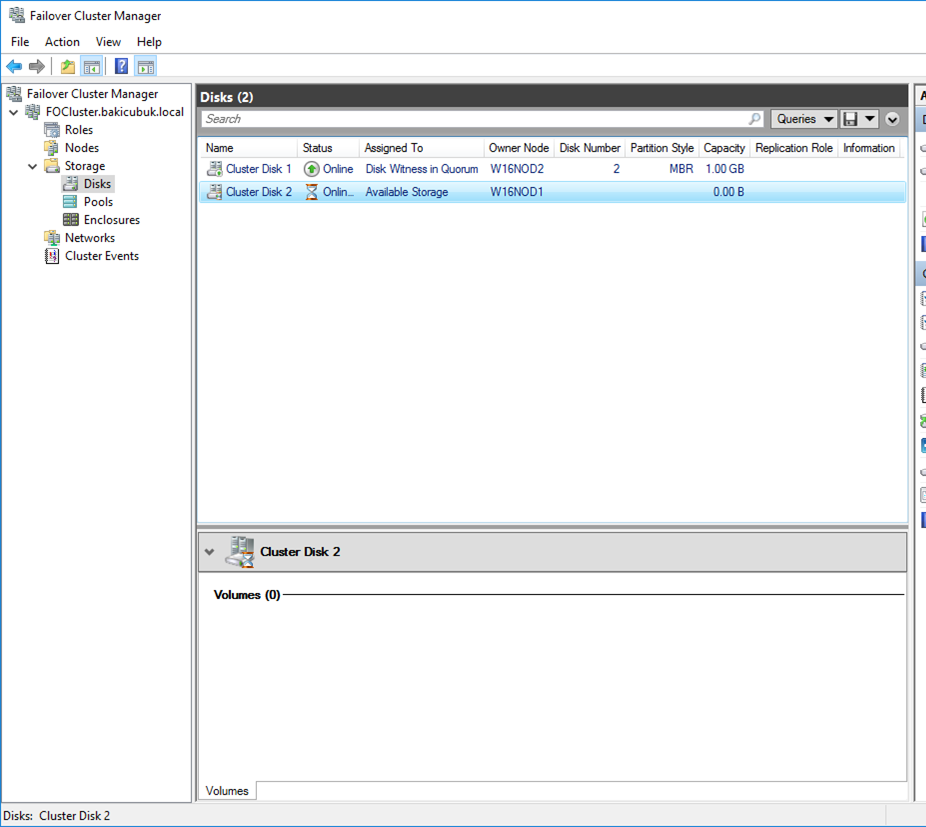
Task: Sort by the Partition Style column header
Action: 661,148
